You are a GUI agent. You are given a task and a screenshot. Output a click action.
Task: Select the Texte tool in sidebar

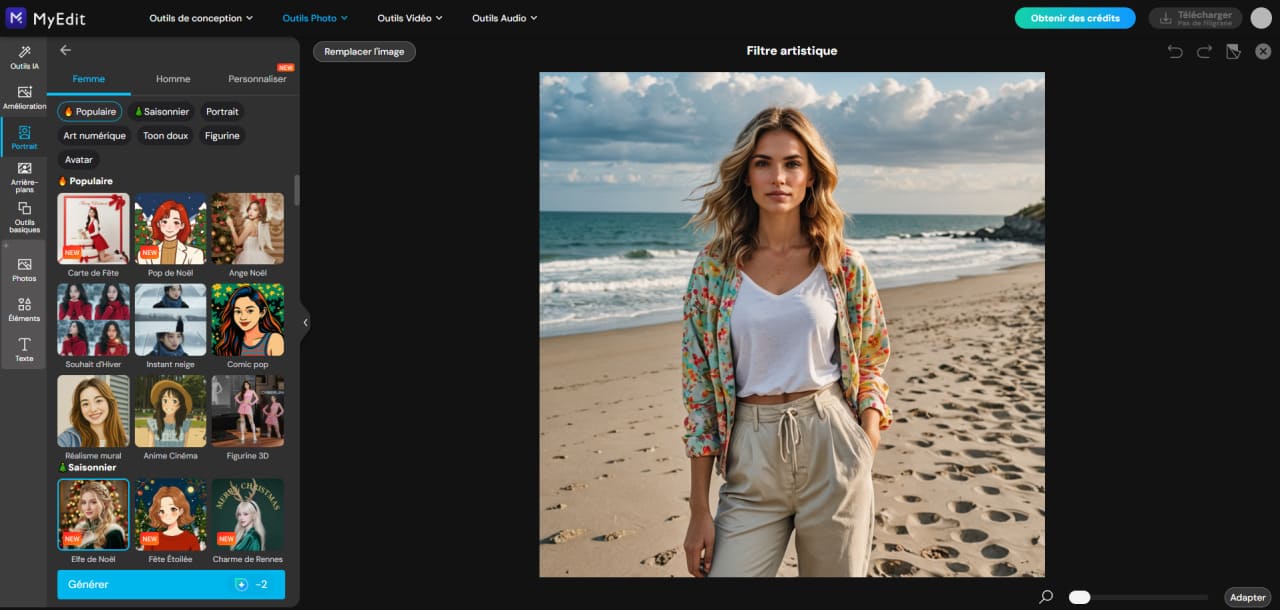pos(24,350)
